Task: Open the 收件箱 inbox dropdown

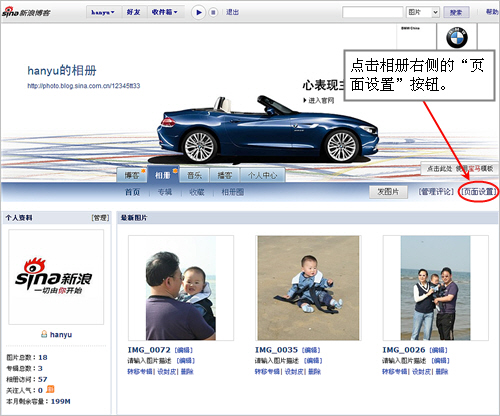Action: pos(164,12)
